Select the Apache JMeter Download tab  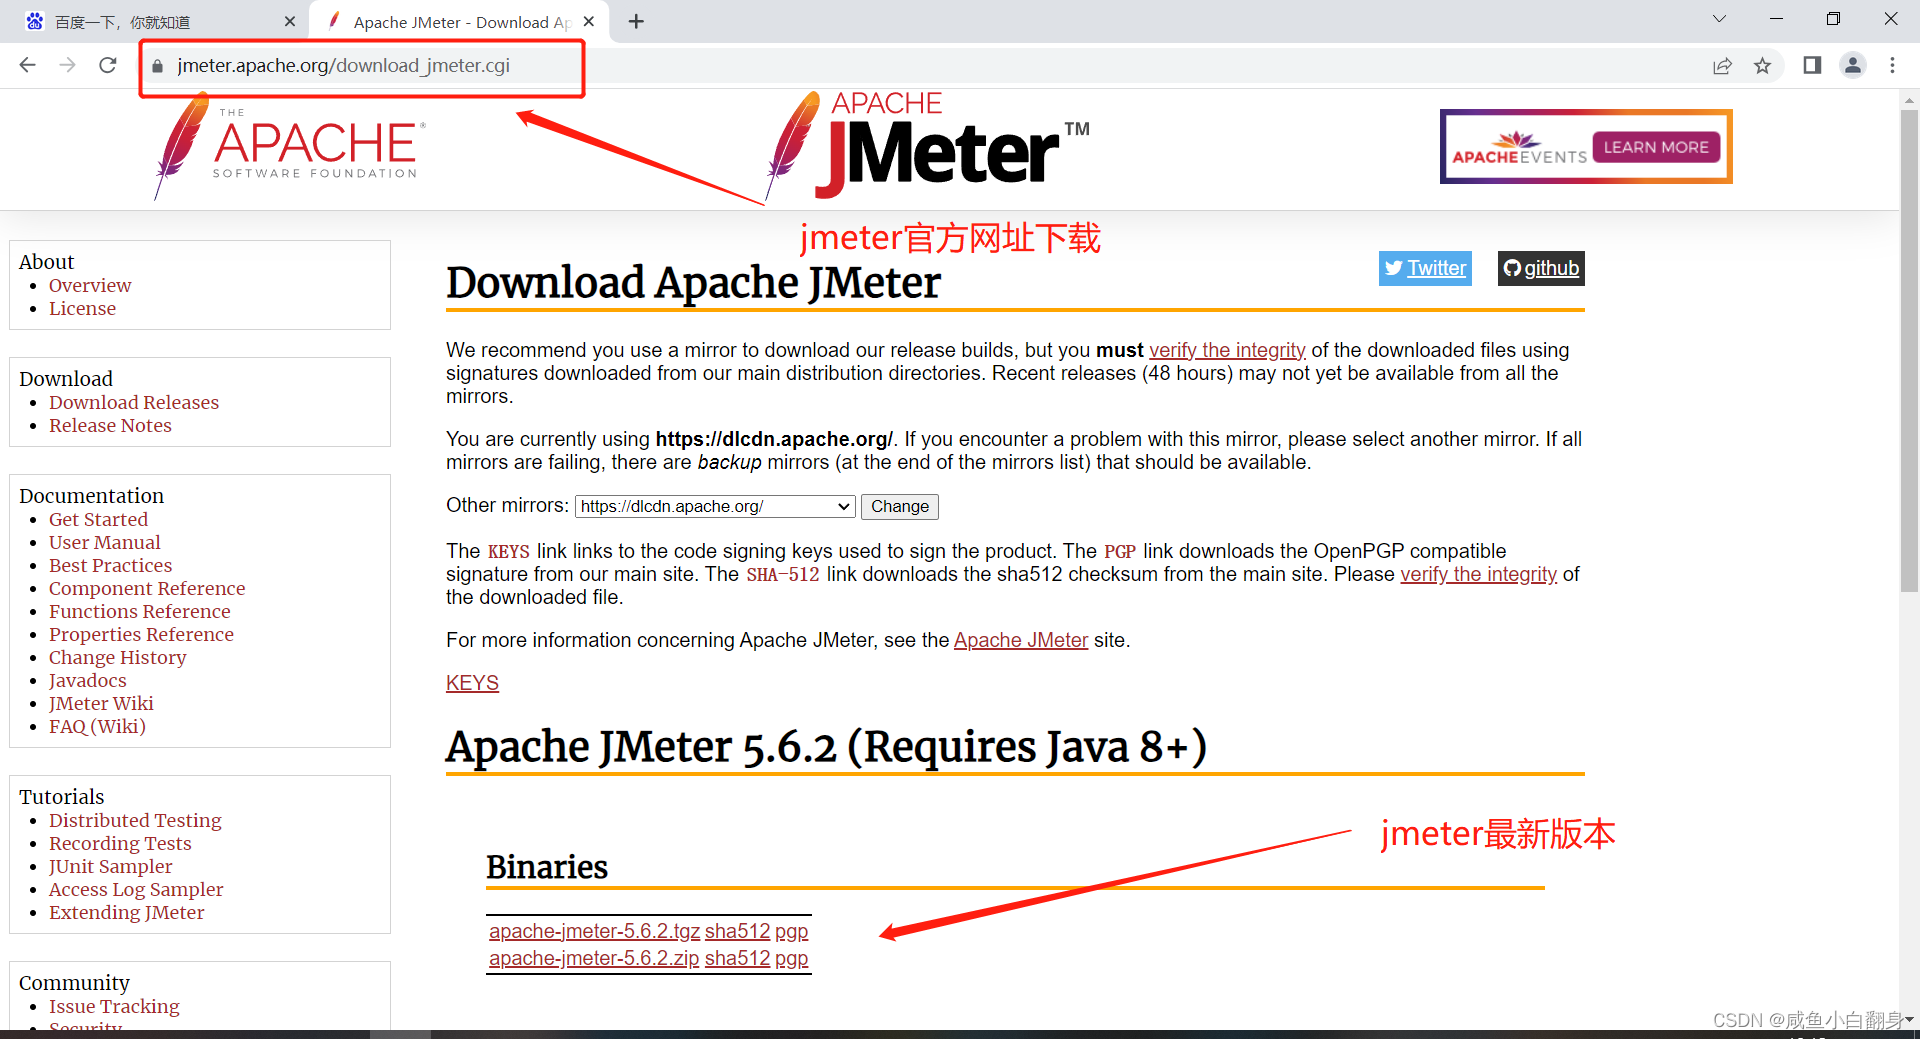460,22
